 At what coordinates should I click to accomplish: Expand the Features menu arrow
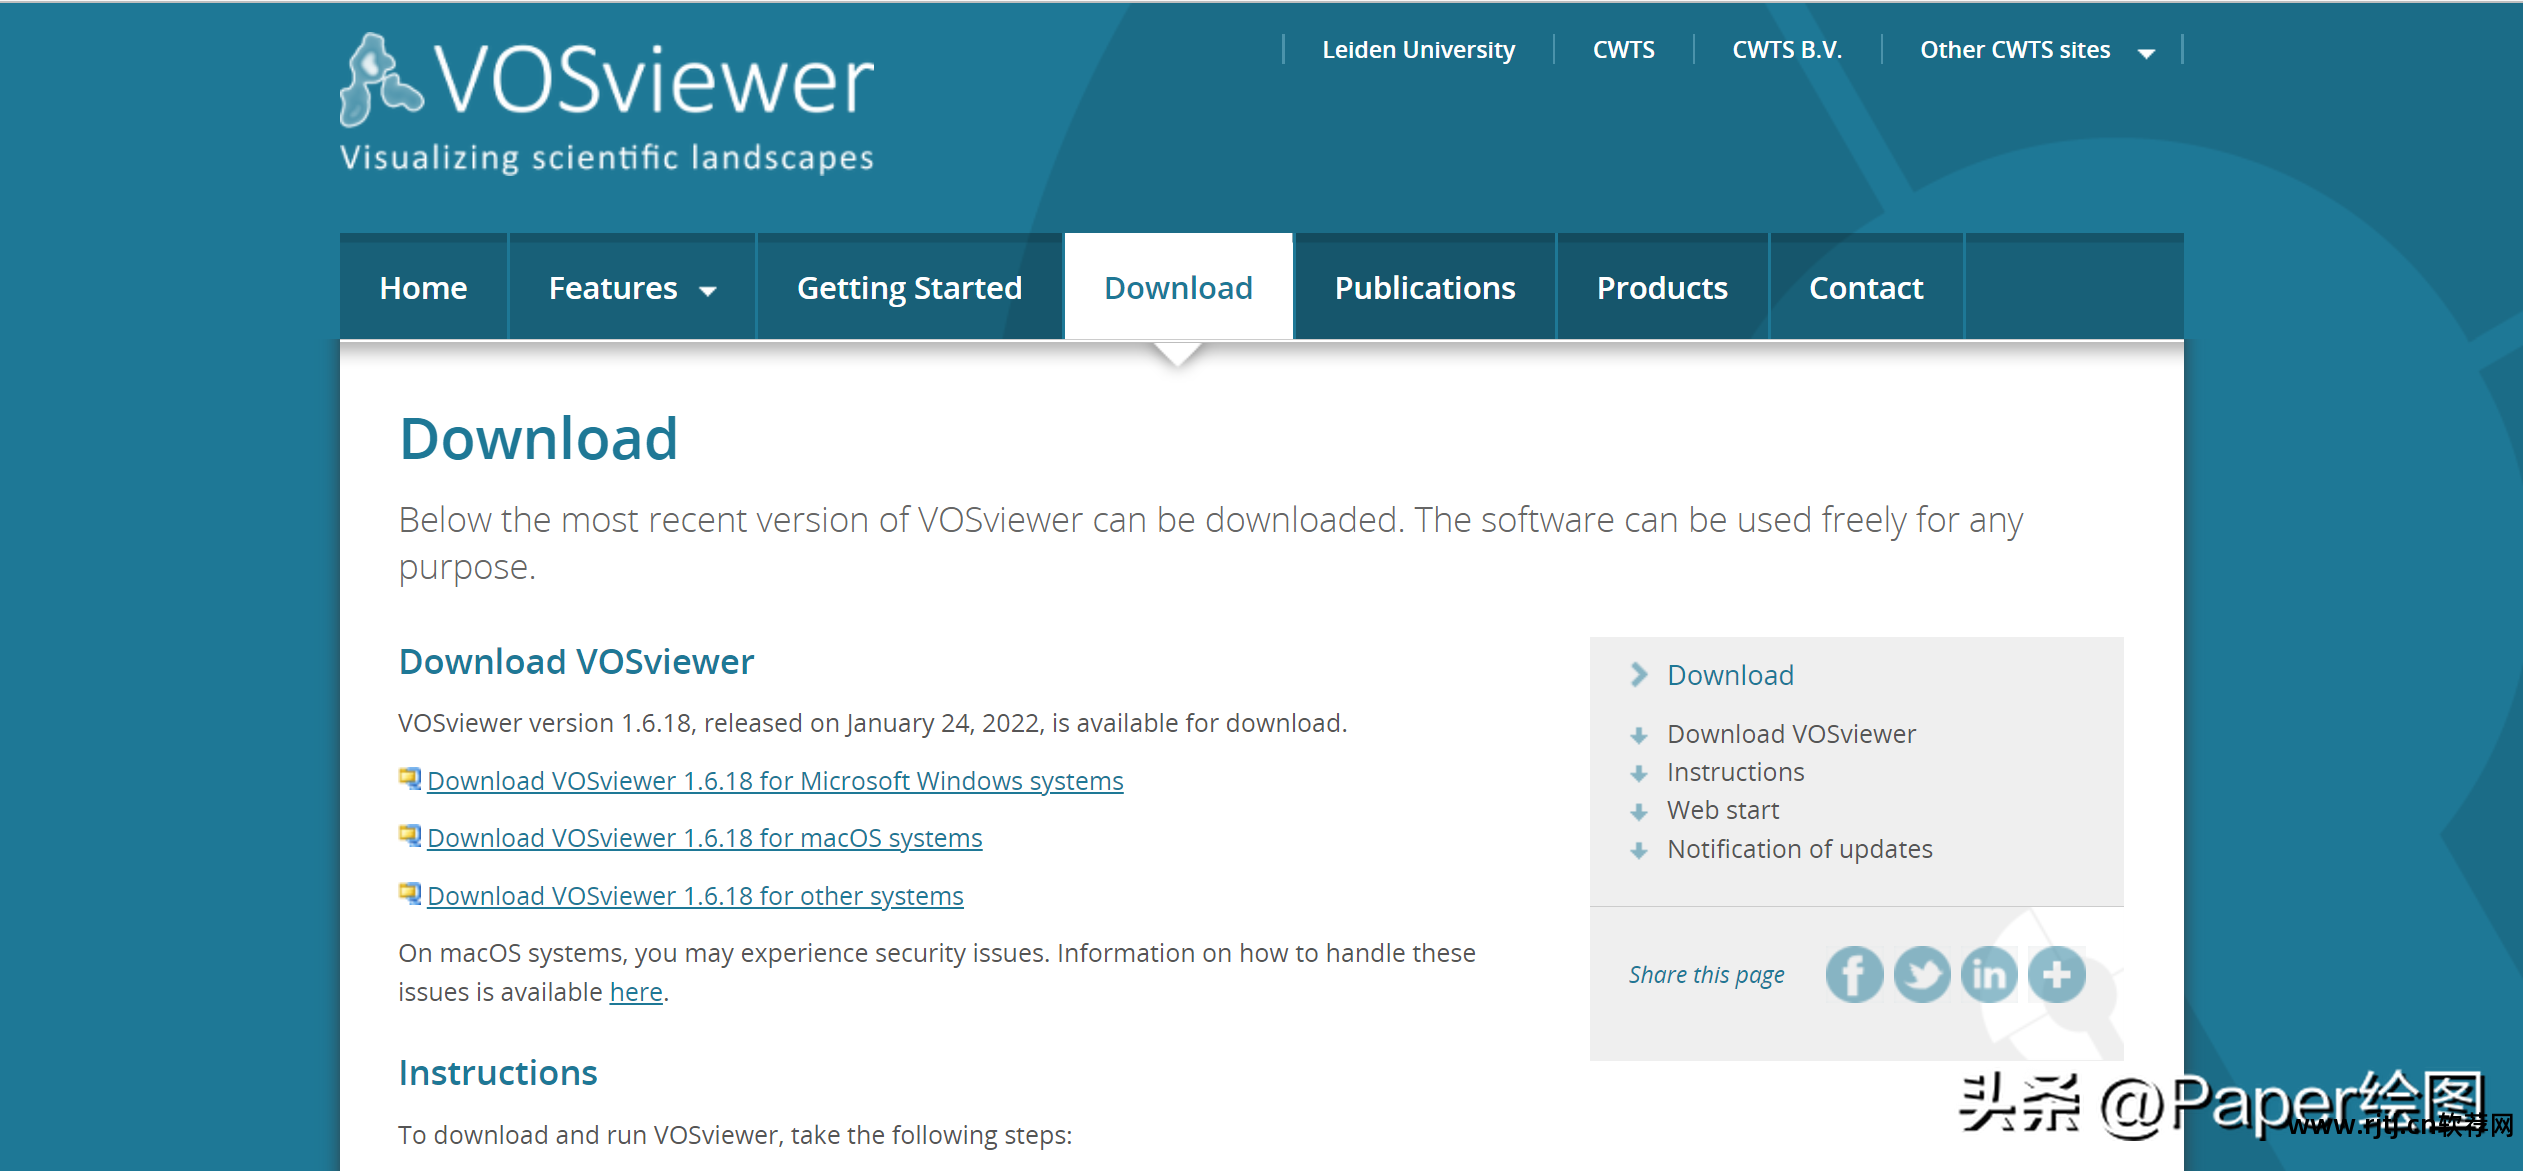[708, 291]
